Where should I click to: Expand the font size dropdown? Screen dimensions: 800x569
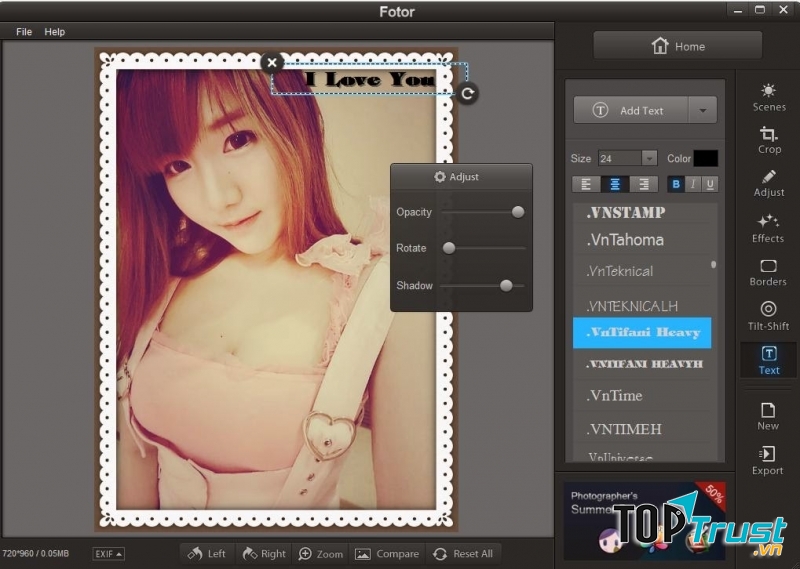[x=649, y=158]
